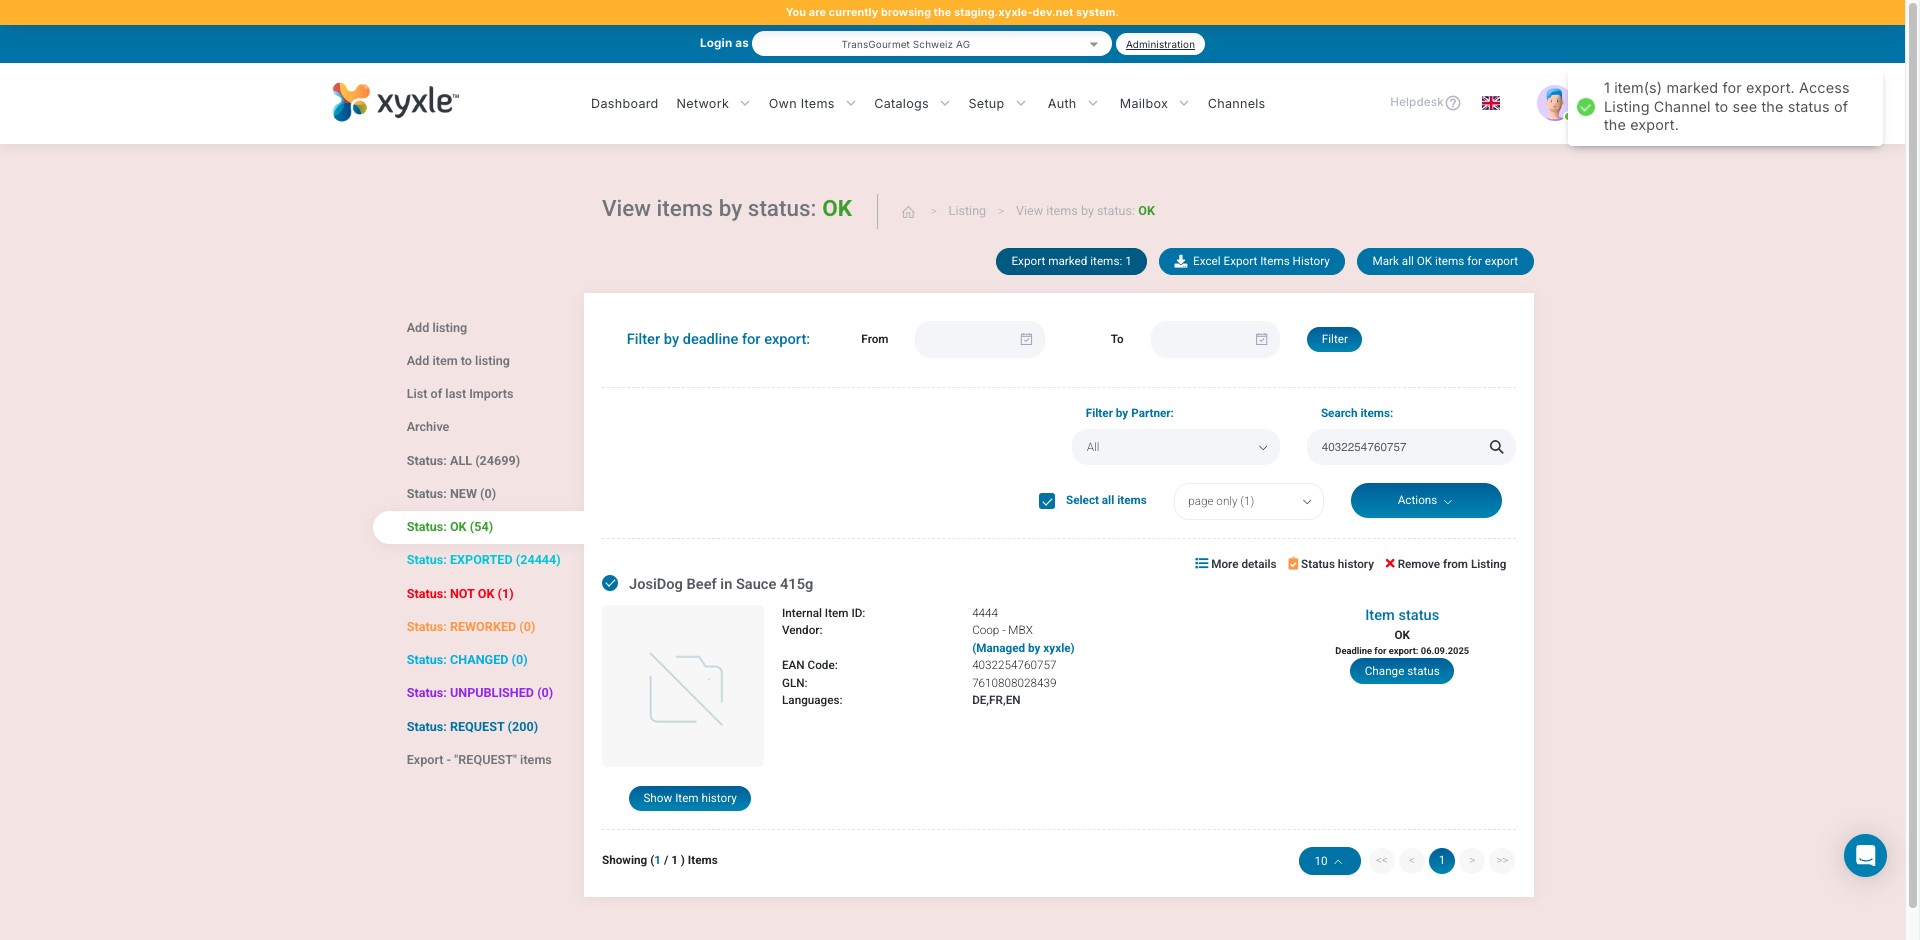Expand the Mailbox menu
1920x940 pixels.
pyautogui.click(x=1154, y=104)
